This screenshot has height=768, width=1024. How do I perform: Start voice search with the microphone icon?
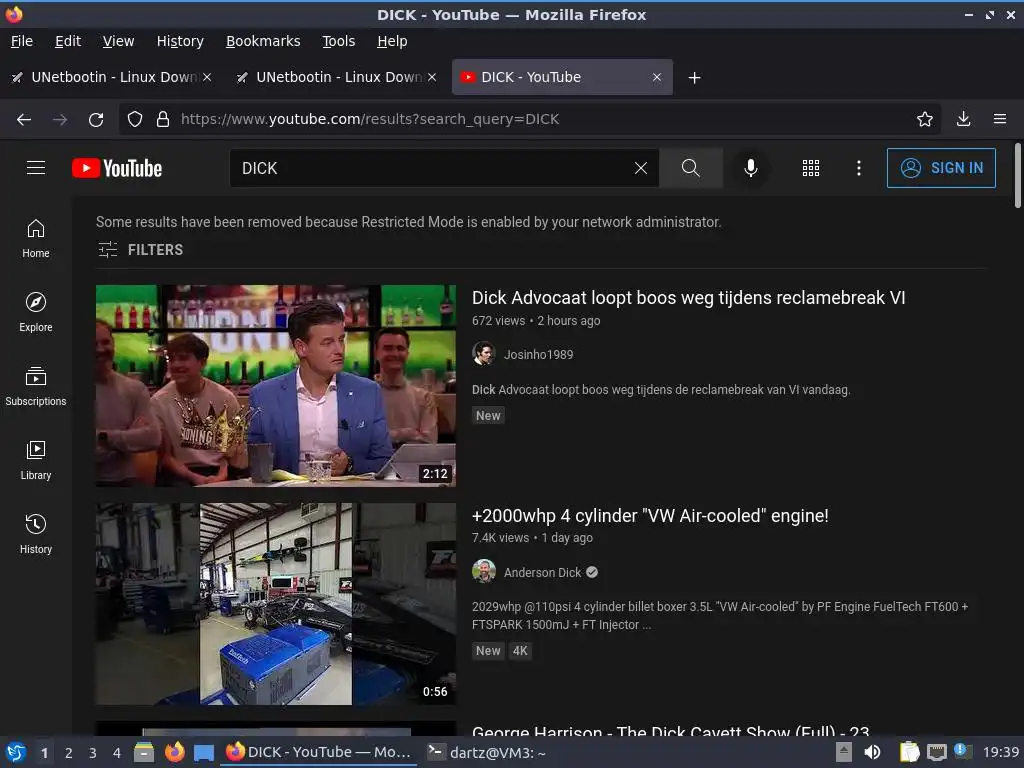(751, 168)
